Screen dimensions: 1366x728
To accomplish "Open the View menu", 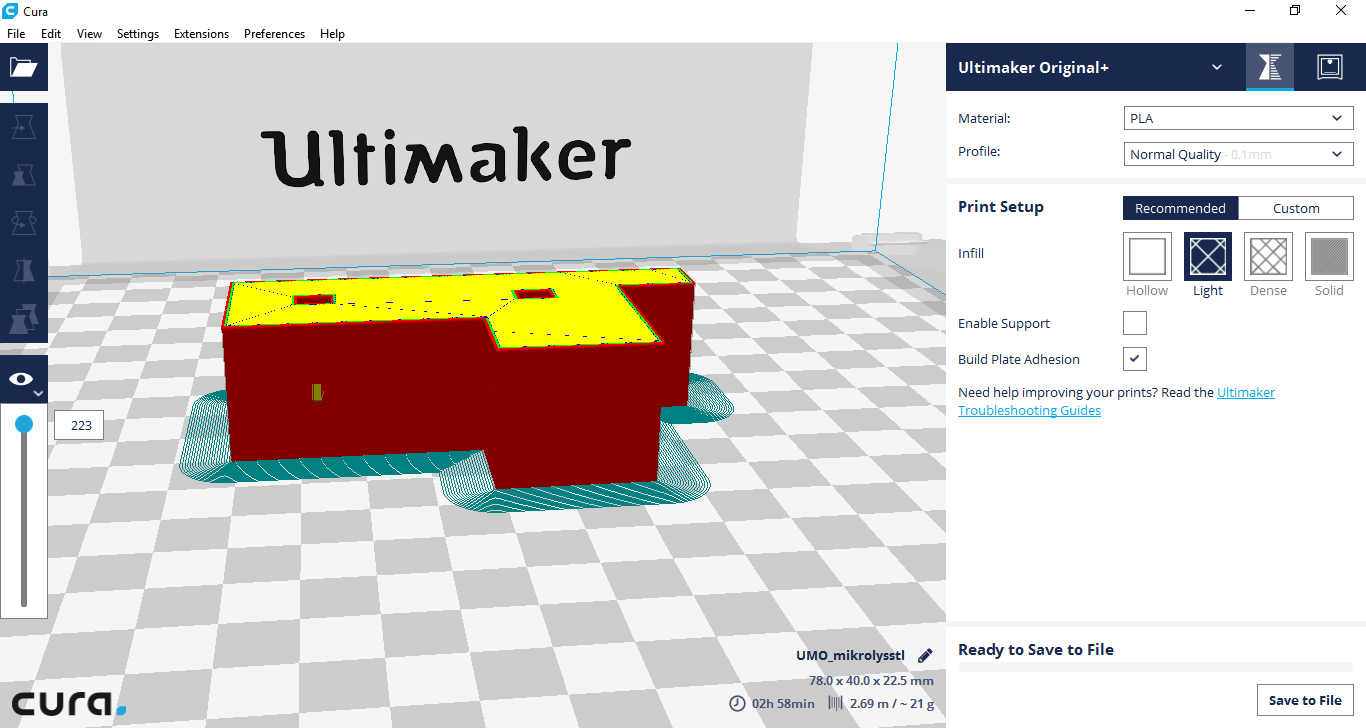I will 89,33.
